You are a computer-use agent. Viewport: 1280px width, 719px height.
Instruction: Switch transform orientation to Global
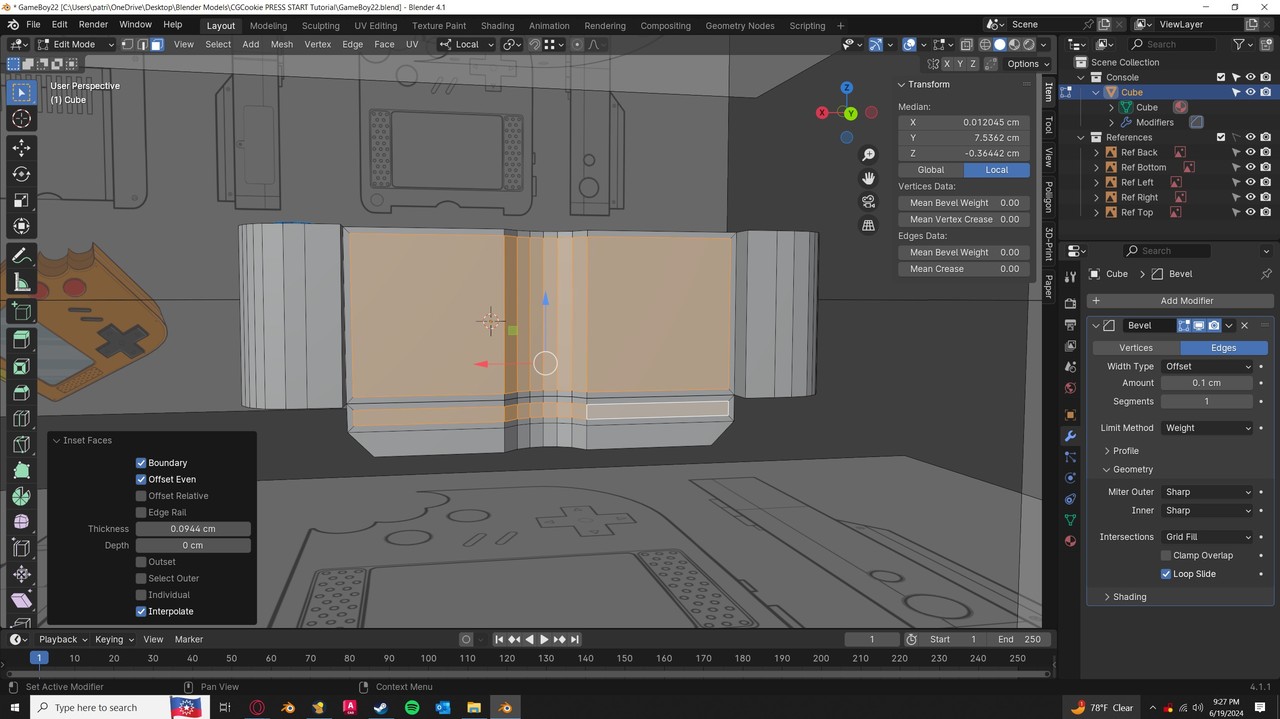pos(930,170)
